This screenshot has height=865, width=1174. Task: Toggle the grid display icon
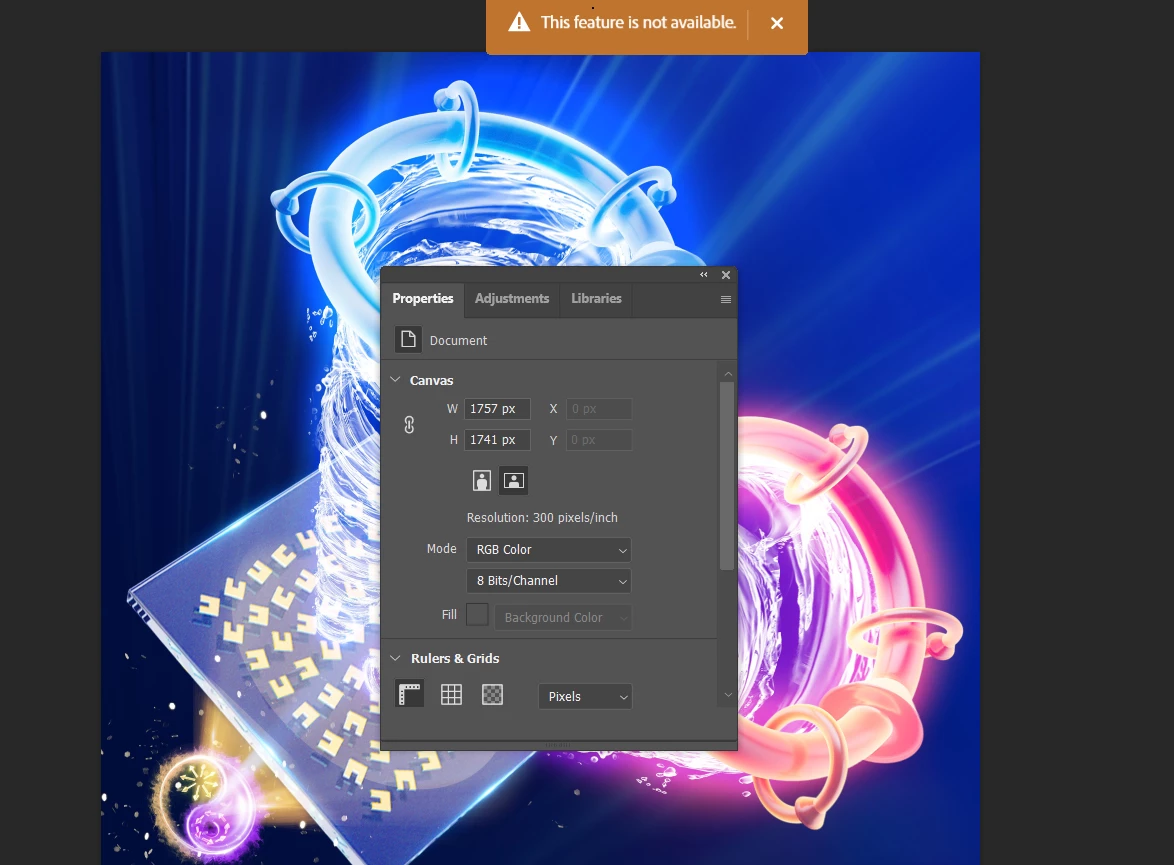(x=451, y=695)
